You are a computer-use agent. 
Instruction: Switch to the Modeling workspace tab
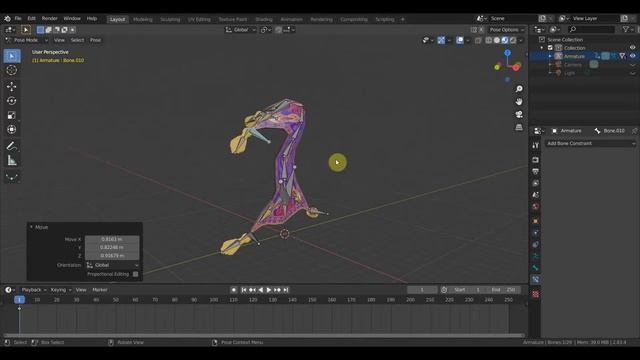point(142,19)
